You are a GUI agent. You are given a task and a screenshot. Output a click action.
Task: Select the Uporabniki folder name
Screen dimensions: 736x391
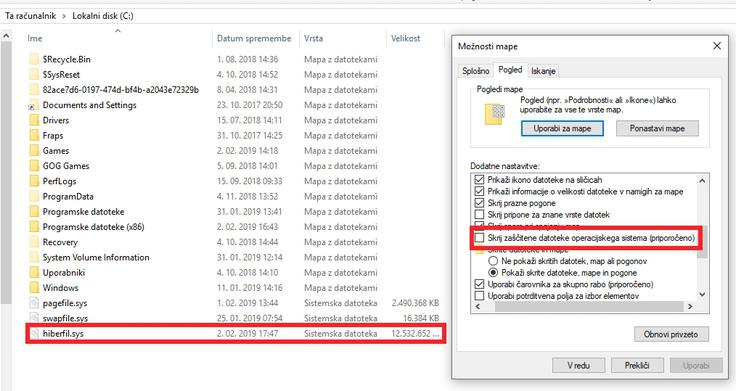pyautogui.click(x=64, y=273)
